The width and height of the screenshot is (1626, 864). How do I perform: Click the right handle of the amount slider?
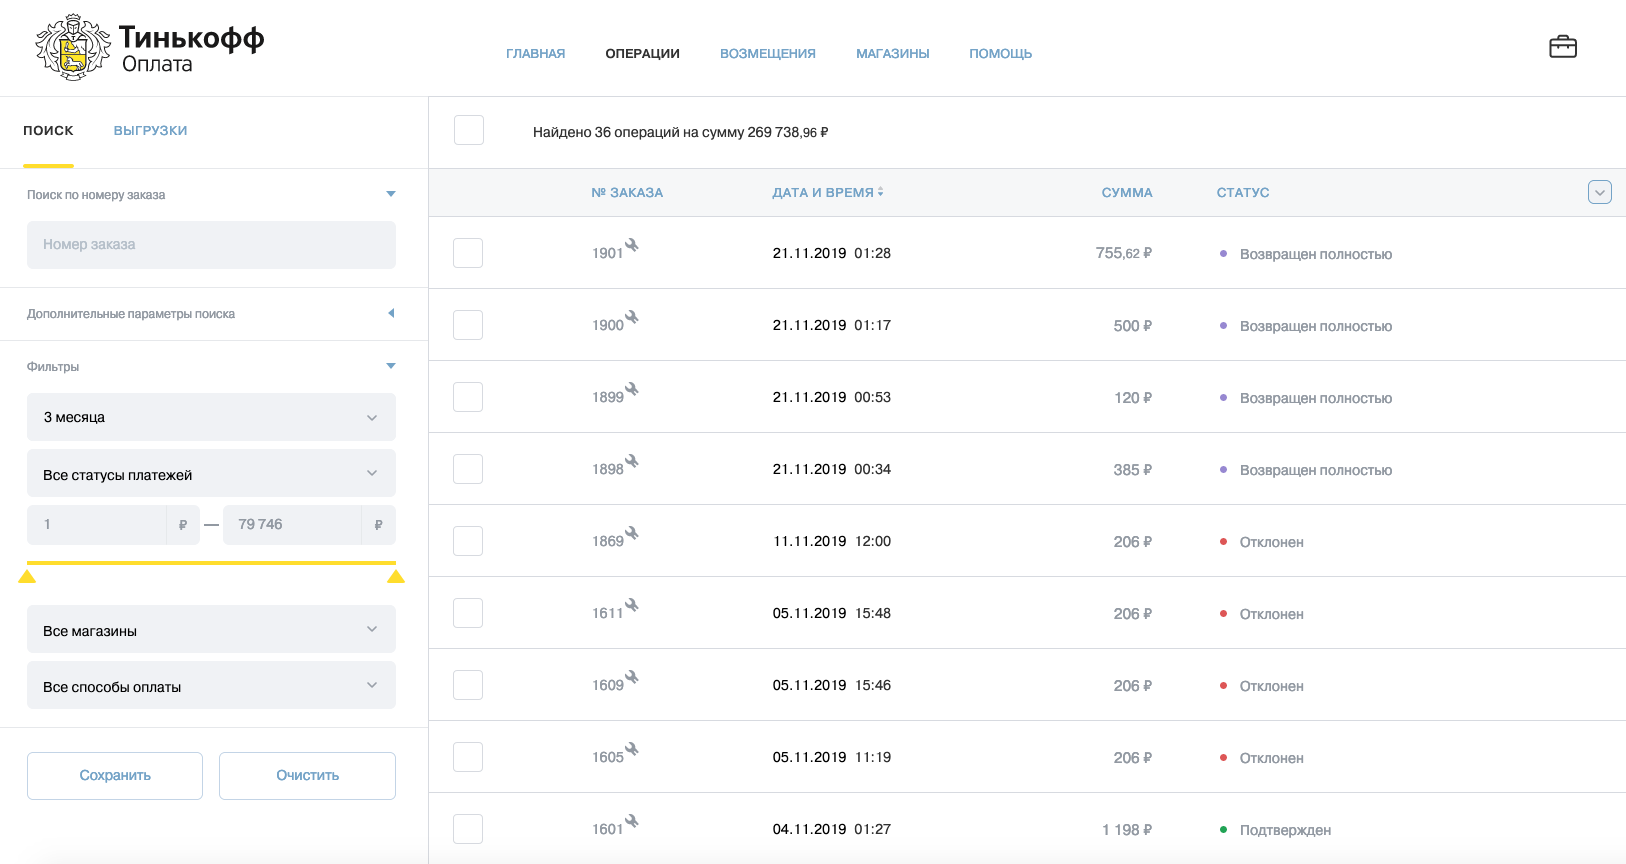click(x=396, y=576)
